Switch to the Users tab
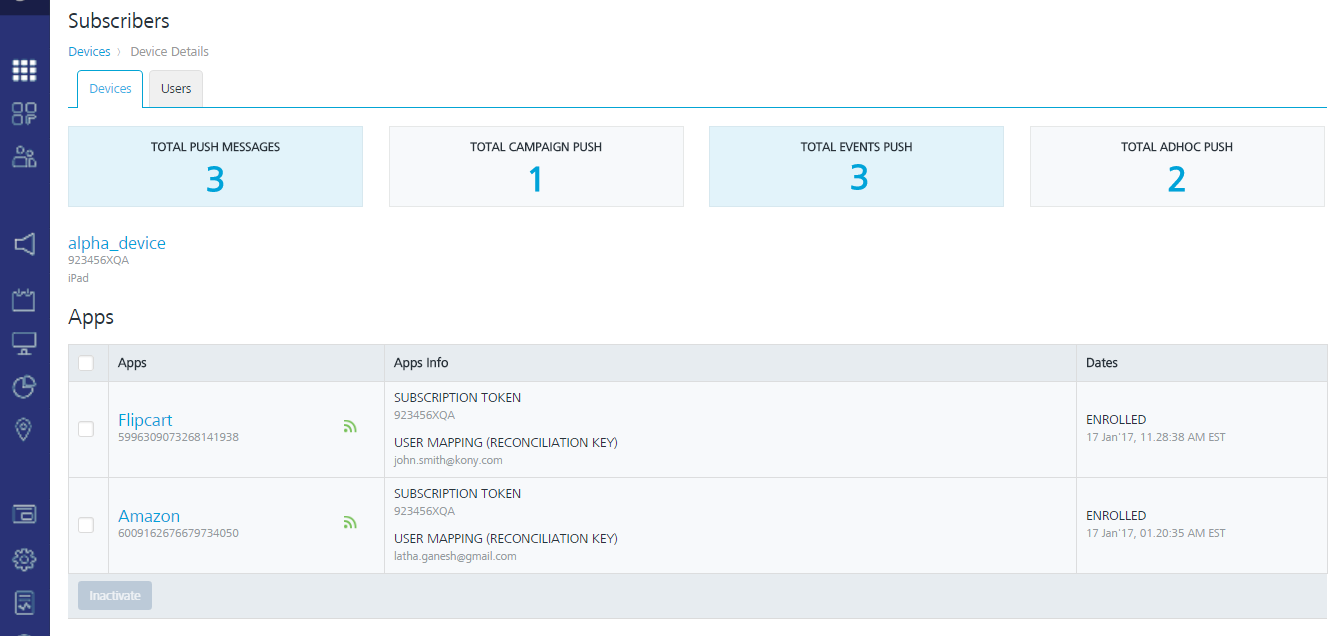Screen dimensions: 1336x636 (x=176, y=89)
